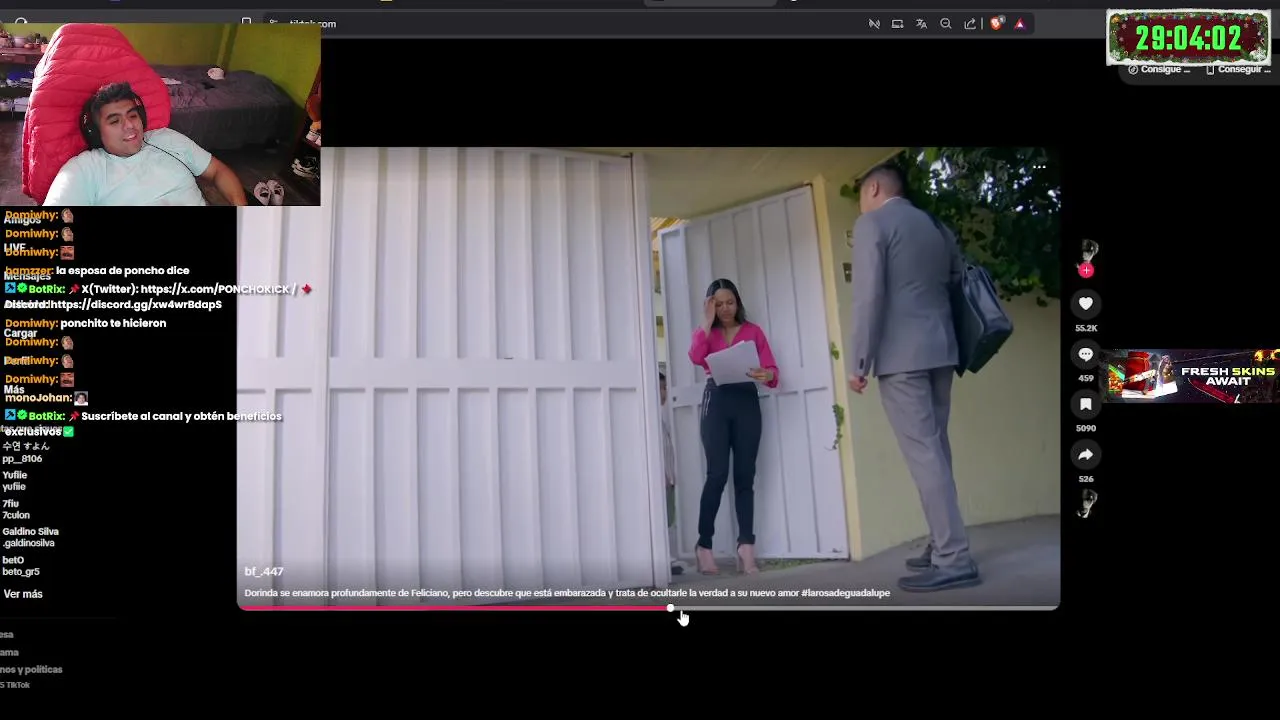Open the Galdino Silva account

(30, 537)
